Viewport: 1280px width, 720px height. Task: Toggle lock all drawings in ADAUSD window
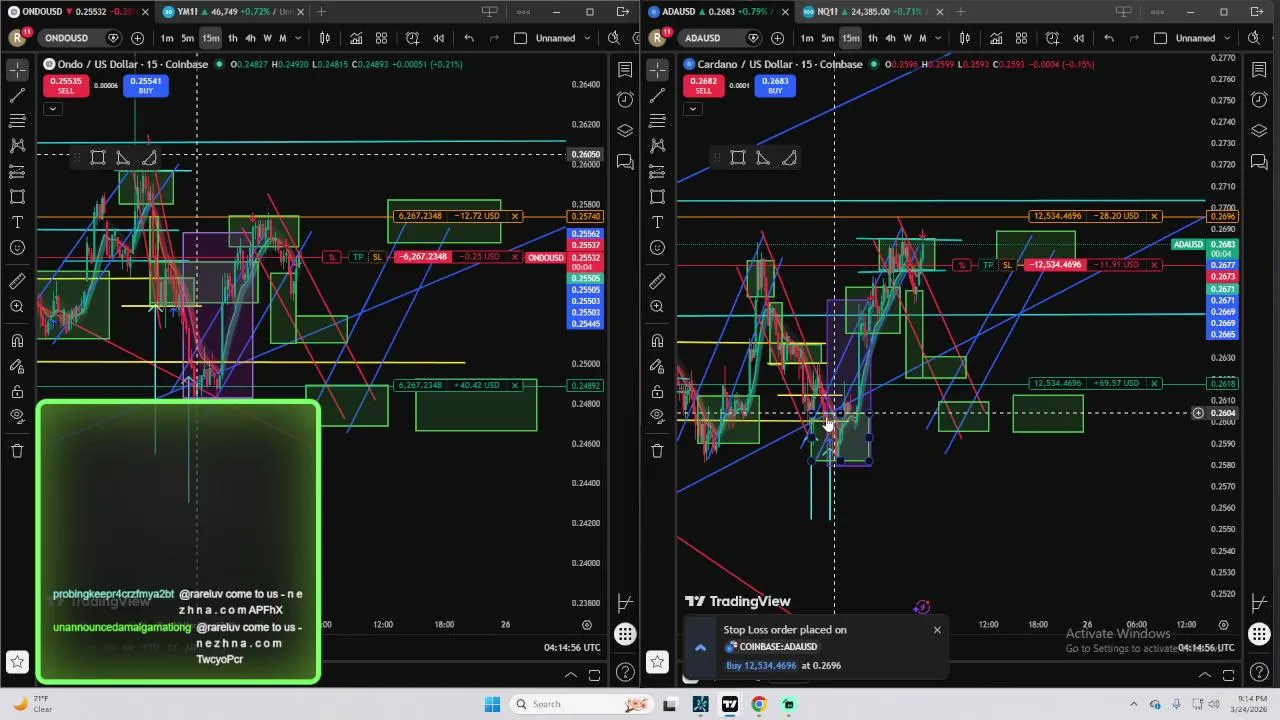pyautogui.click(x=657, y=391)
